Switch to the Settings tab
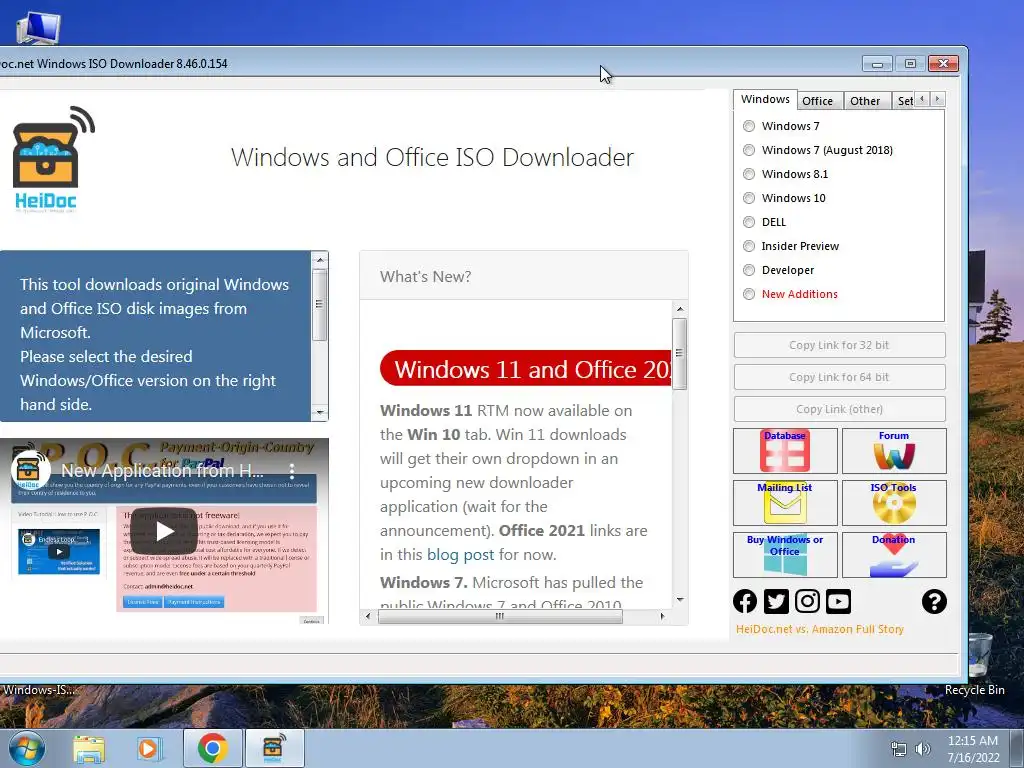The image size is (1024, 768). click(x=904, y=101)
